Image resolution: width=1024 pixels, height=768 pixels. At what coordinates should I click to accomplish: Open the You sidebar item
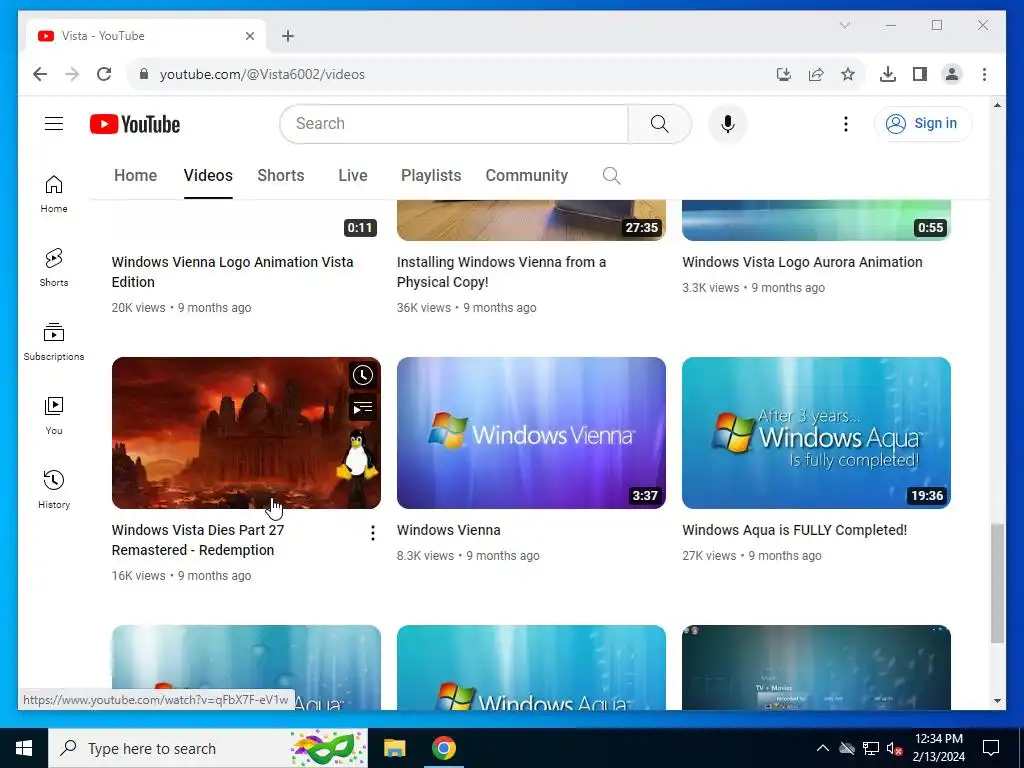click(54, 416)
